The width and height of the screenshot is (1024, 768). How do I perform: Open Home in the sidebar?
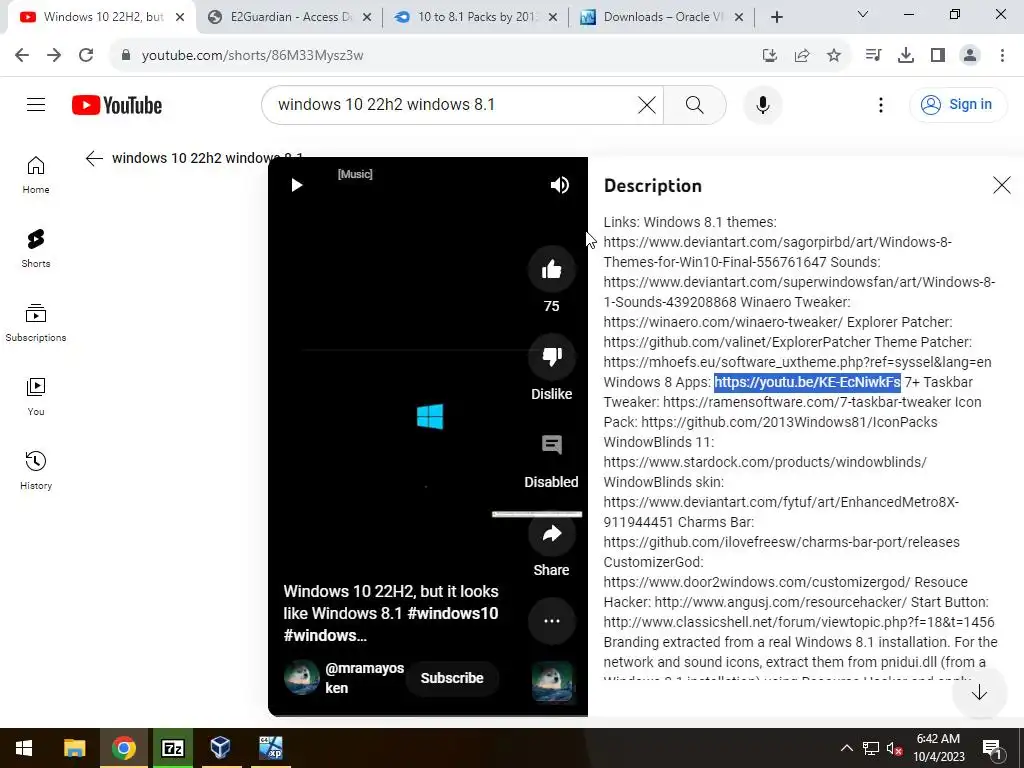tap(36, 175)
